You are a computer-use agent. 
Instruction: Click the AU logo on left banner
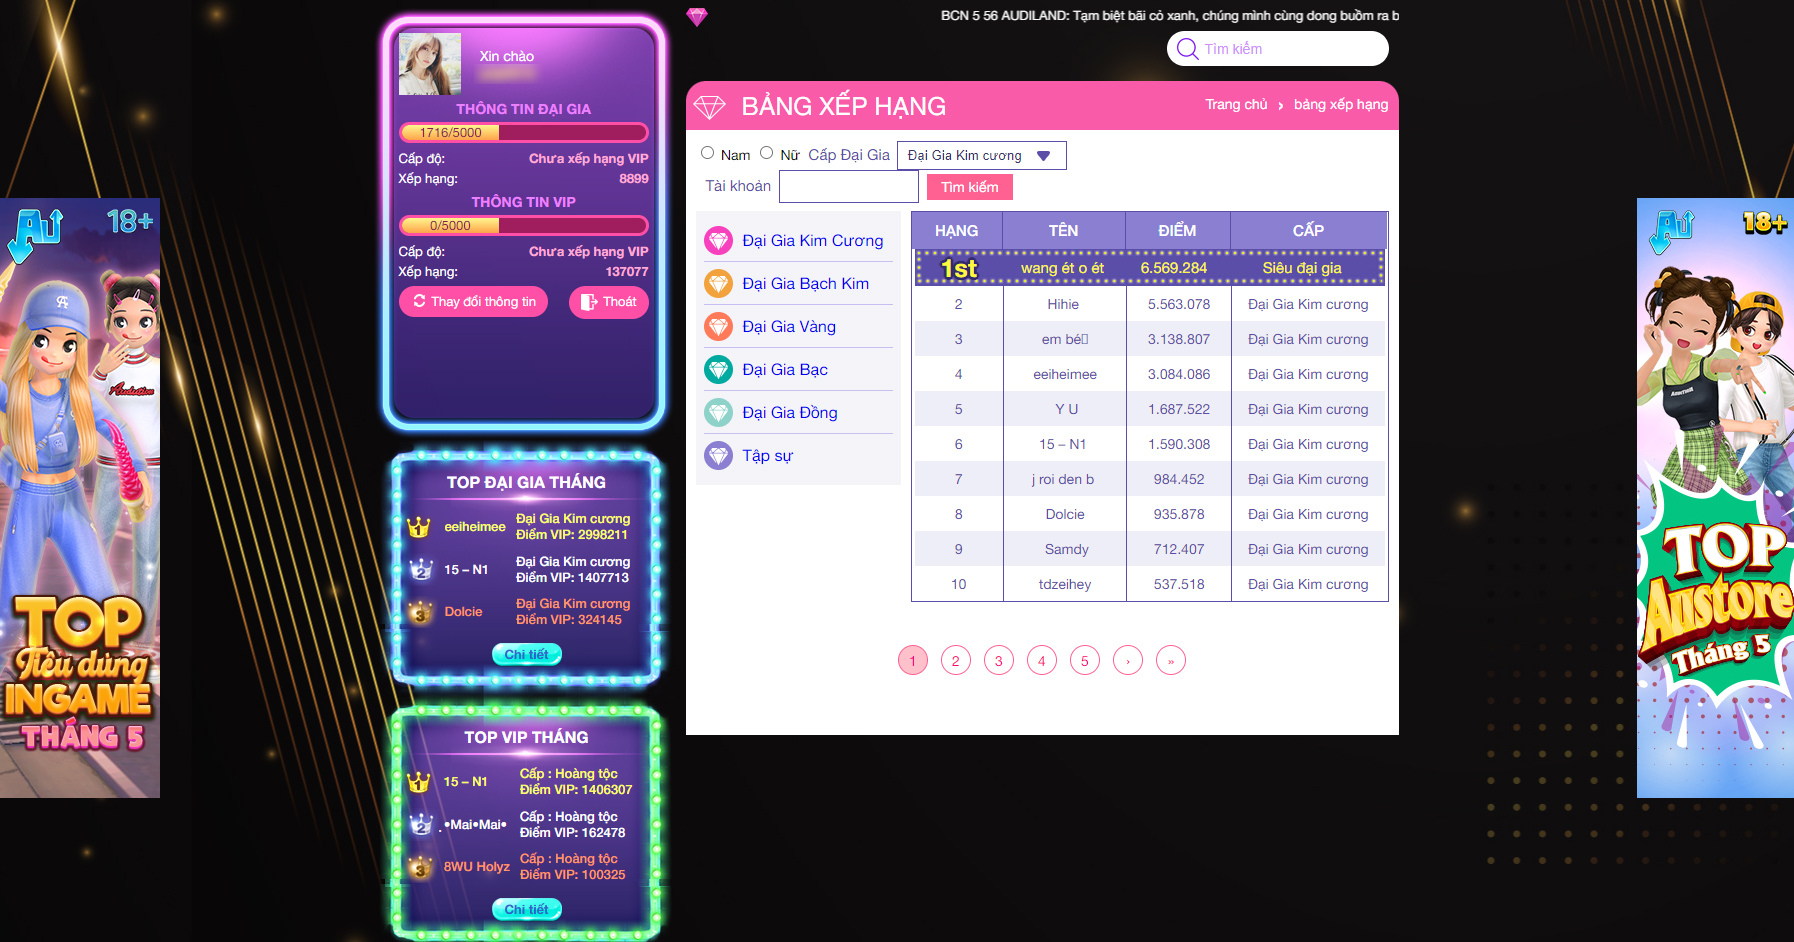[37, 234]
